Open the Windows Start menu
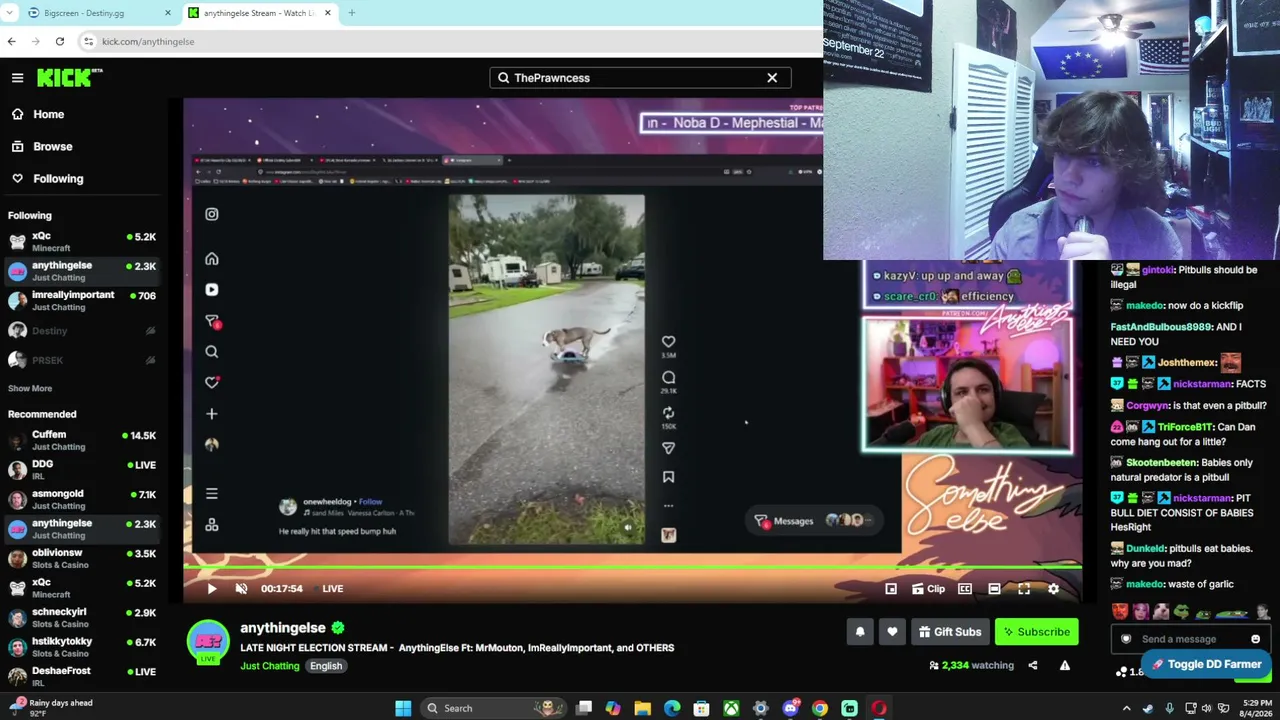The width and height of the screenshot is (1280, 720). tap(403, 708)
